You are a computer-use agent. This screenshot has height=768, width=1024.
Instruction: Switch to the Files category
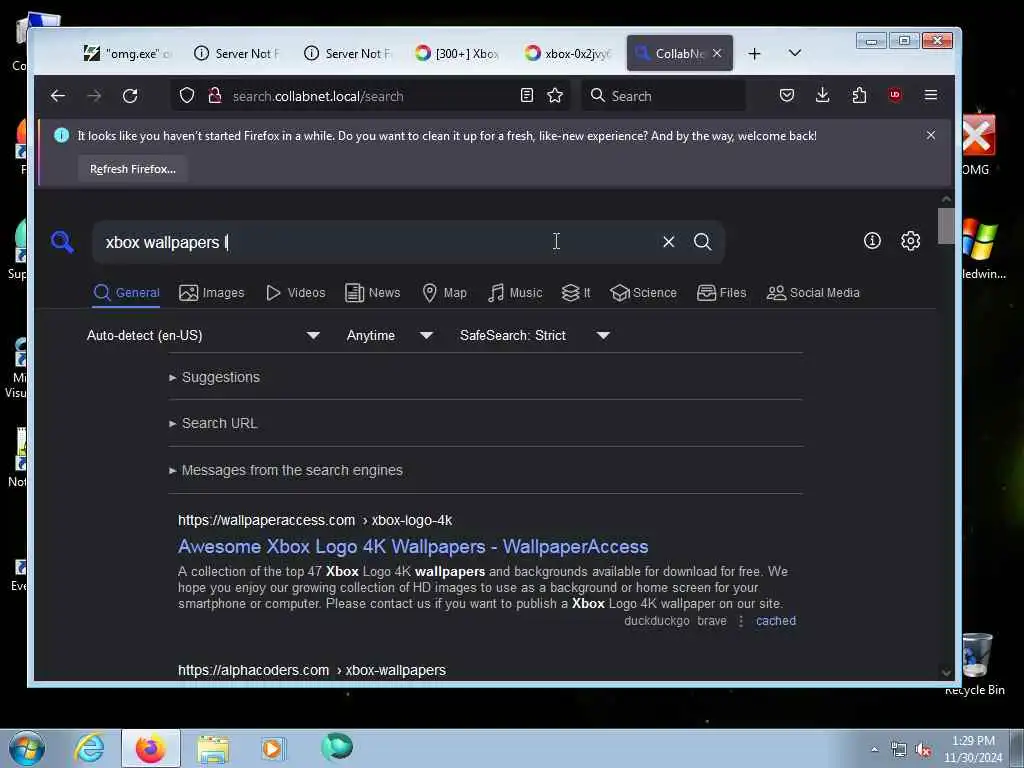point(722,293)
